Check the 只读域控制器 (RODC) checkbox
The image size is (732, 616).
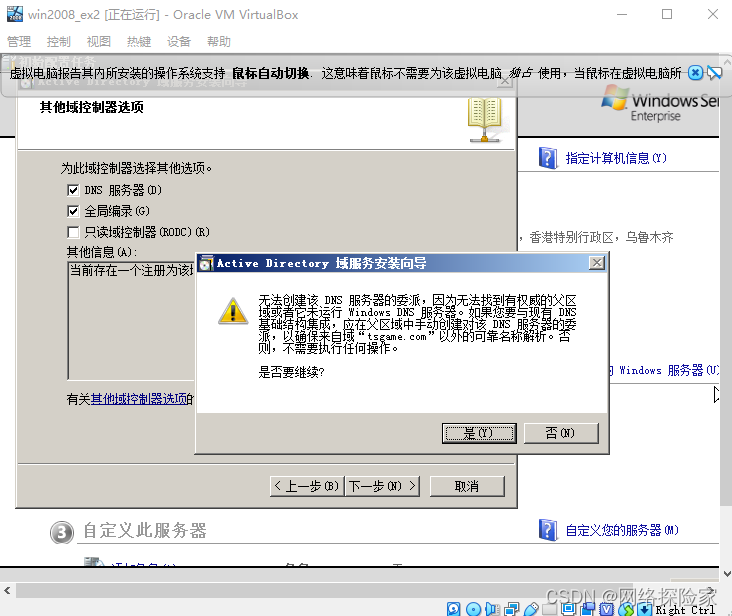pyautogui.click(x=73, y=232)
